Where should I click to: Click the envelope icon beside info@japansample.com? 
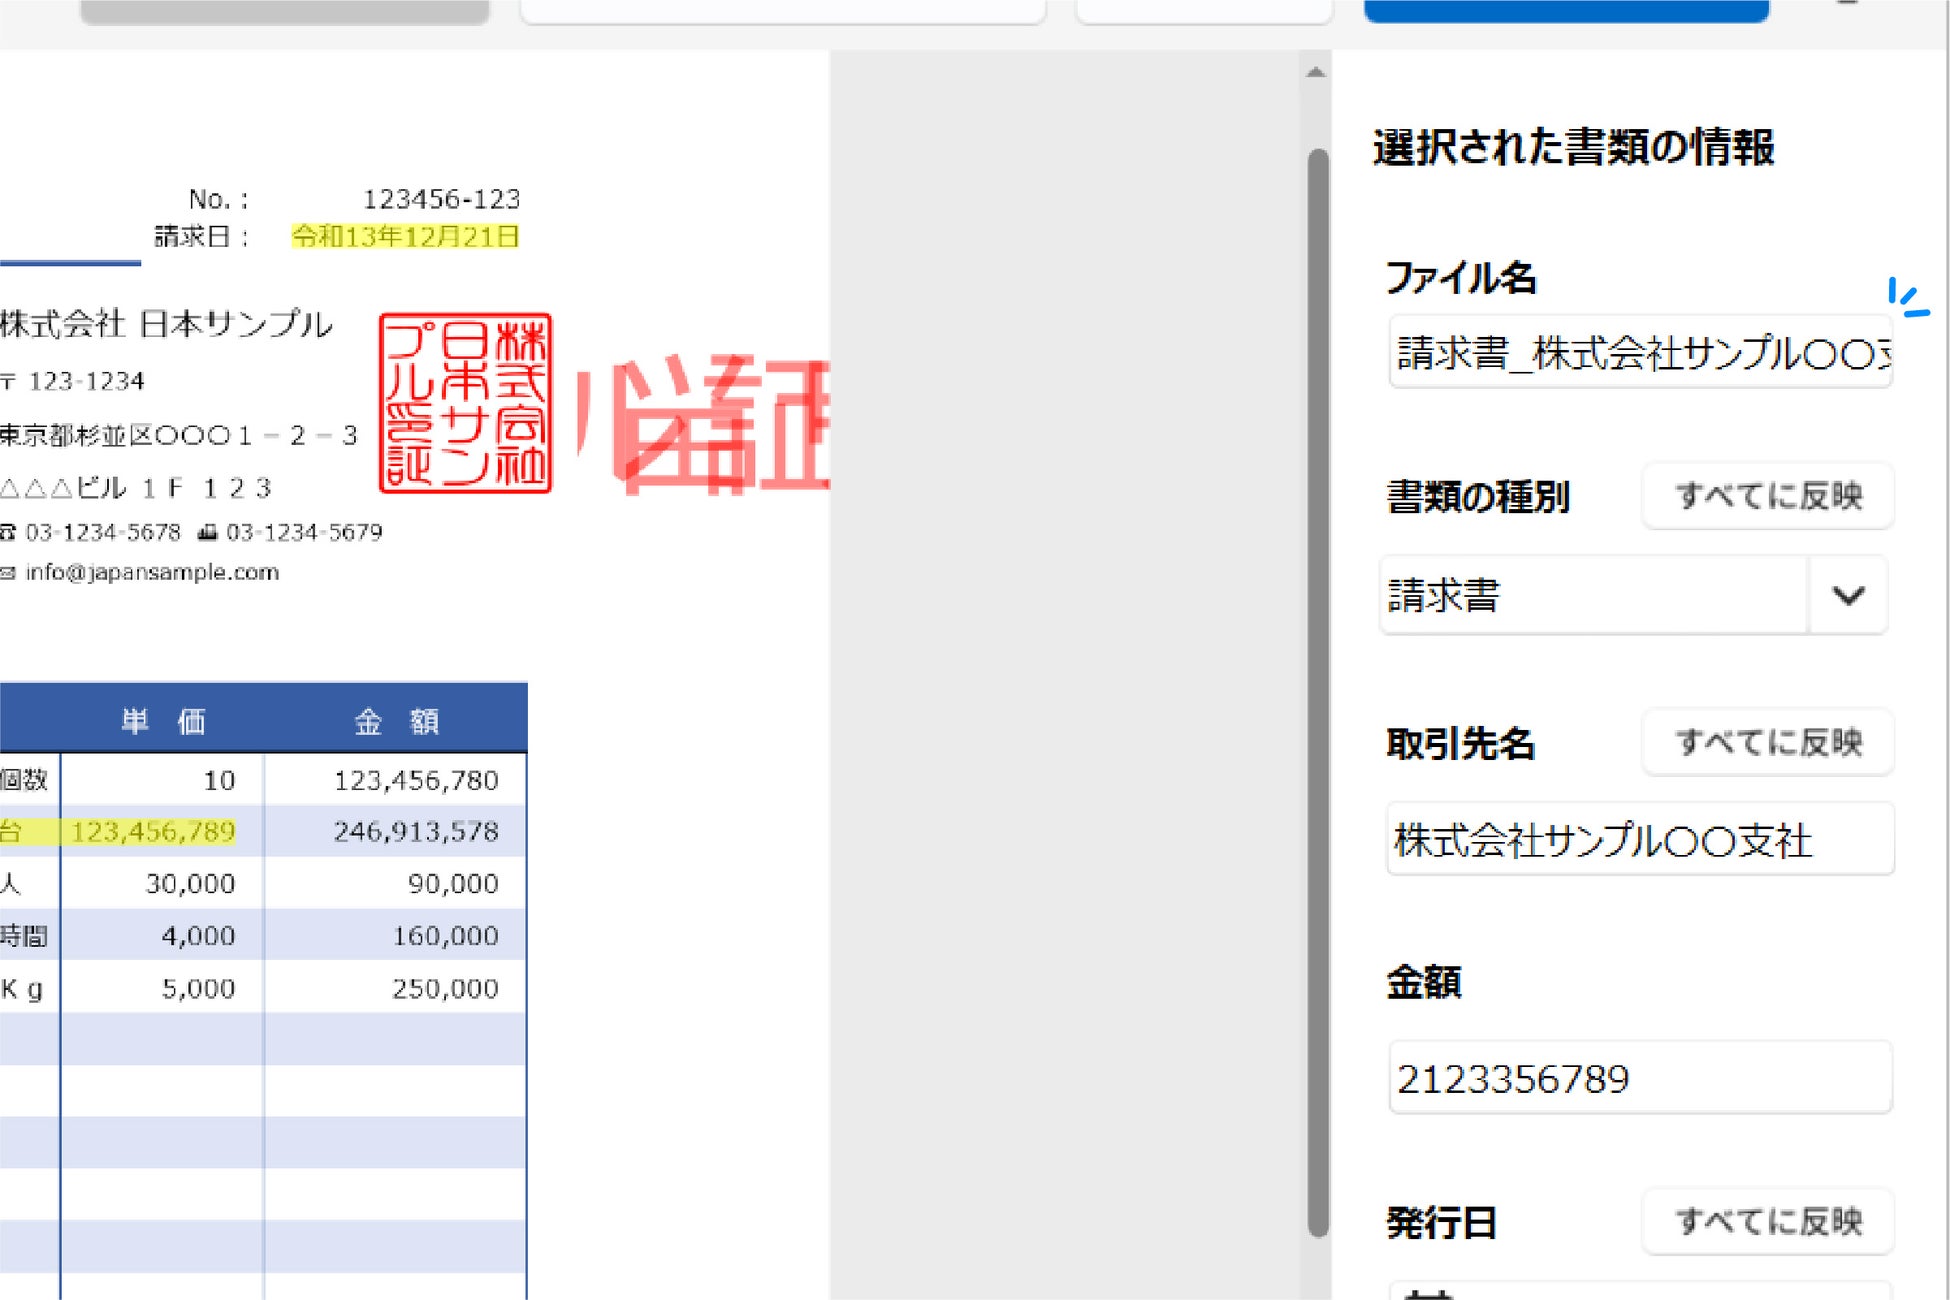click(8, 573)
